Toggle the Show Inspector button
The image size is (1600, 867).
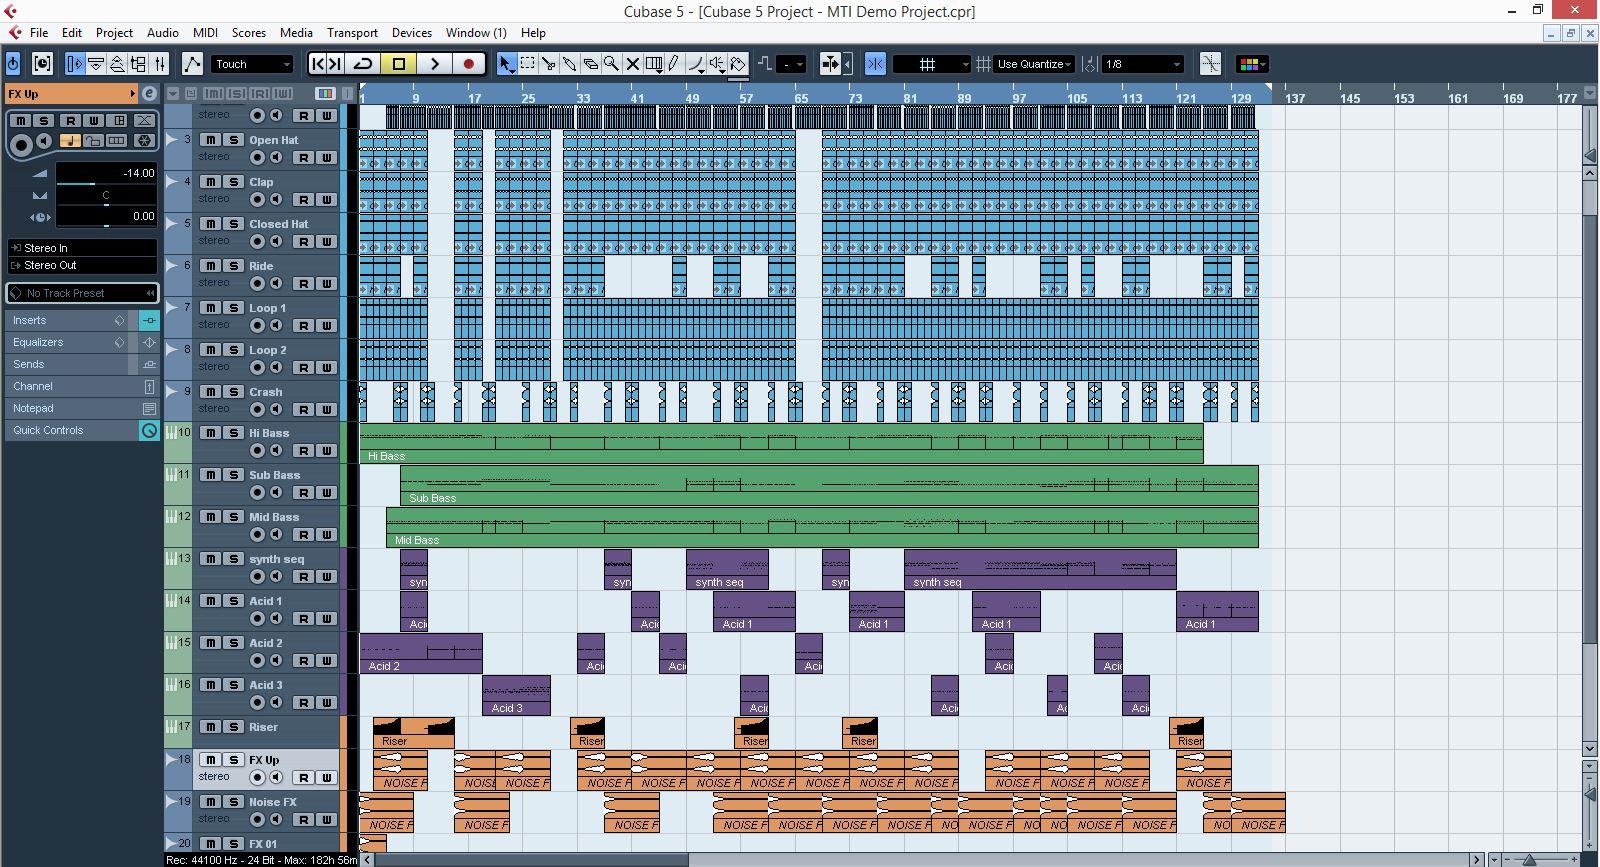click(x=75, y=64)
